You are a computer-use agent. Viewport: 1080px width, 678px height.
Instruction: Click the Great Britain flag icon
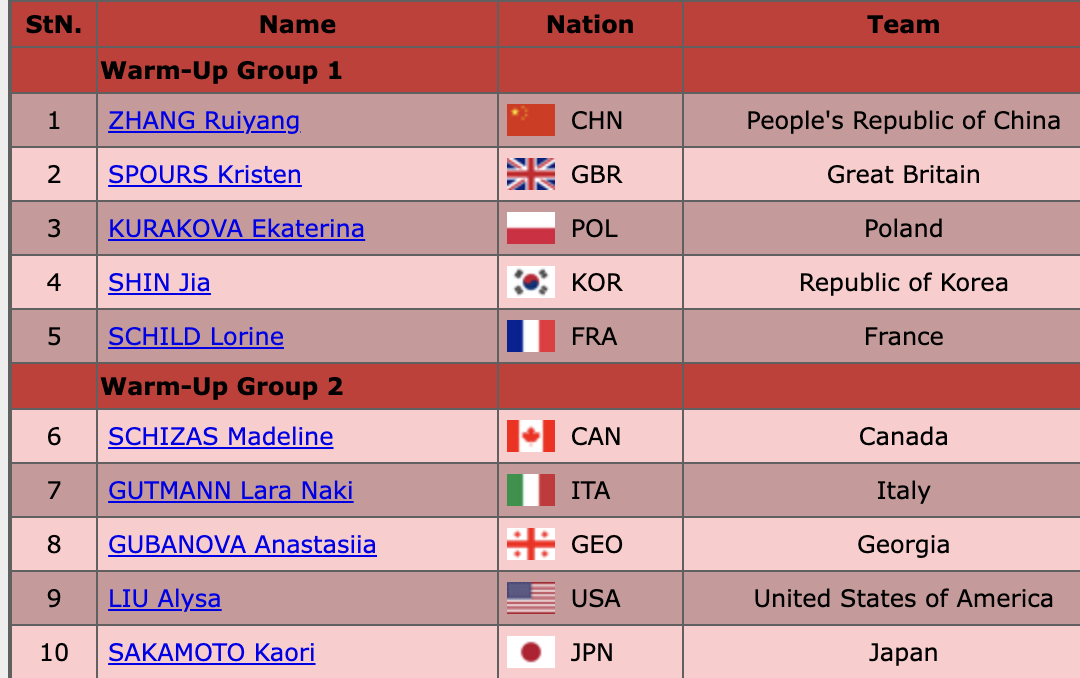[x=530, y=175]
